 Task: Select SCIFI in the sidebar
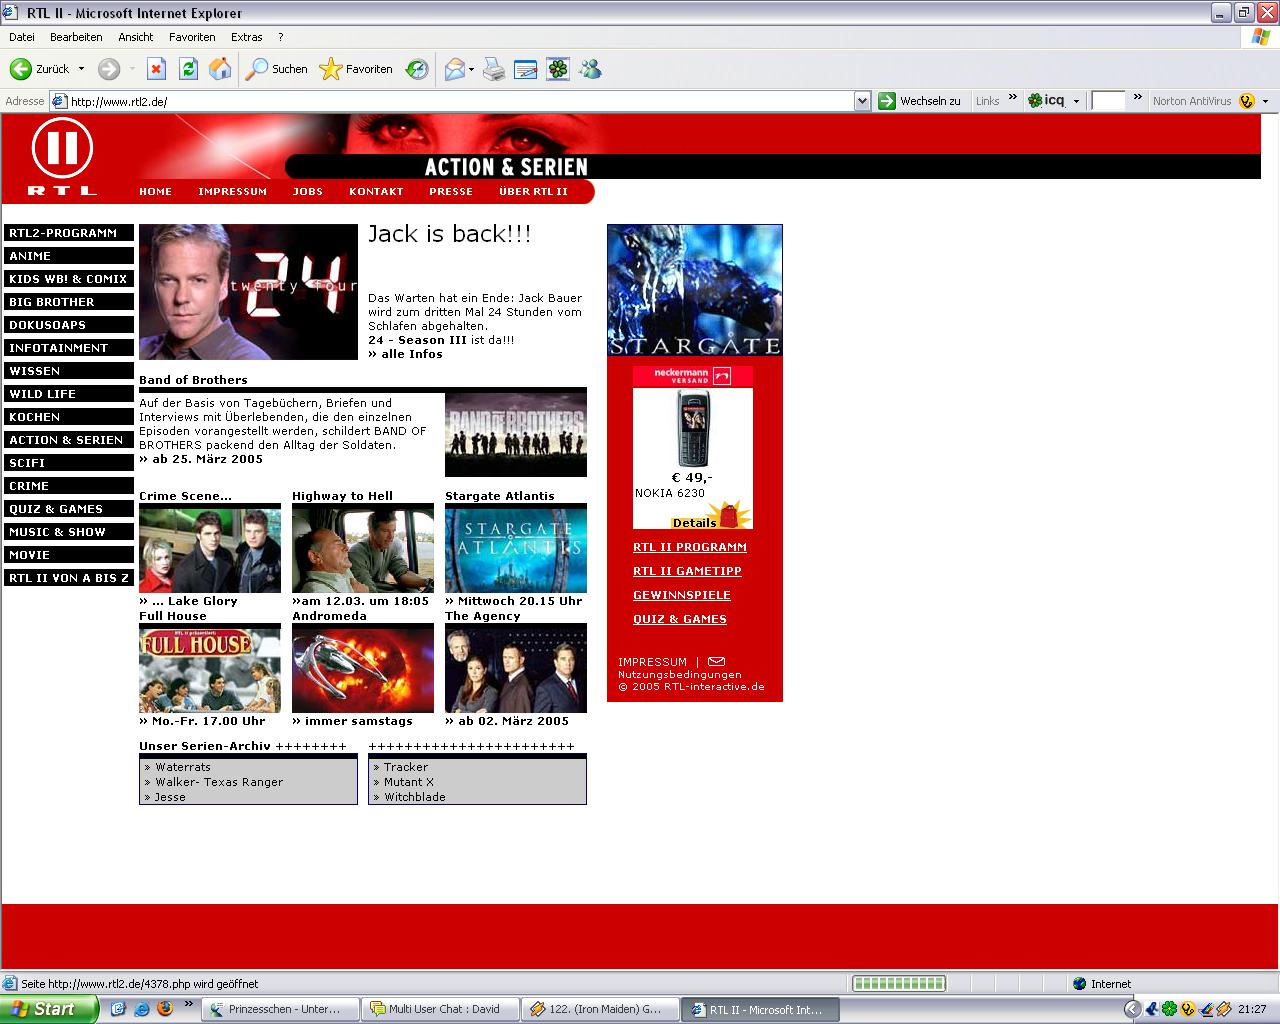click(69, 463)
